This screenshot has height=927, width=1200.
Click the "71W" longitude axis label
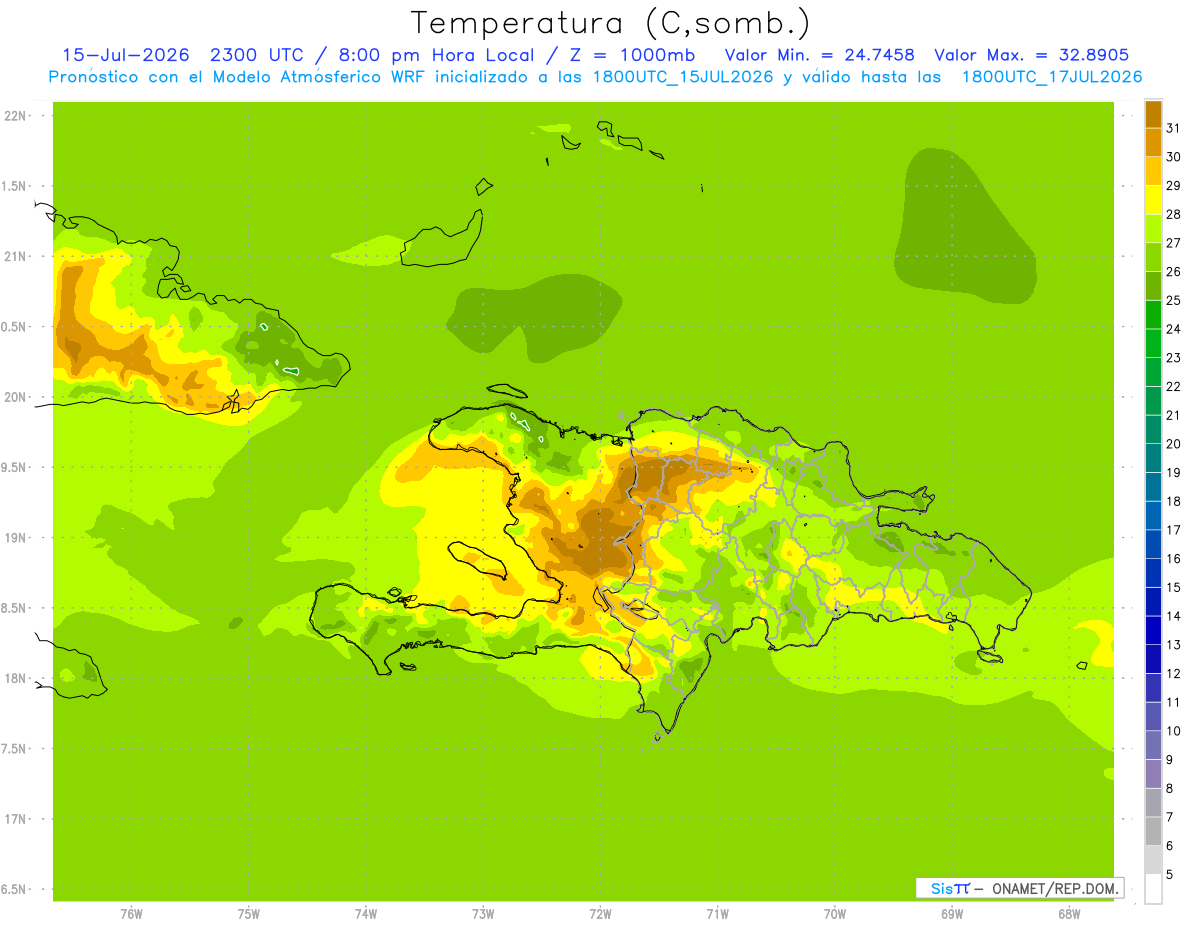[717, 913]
